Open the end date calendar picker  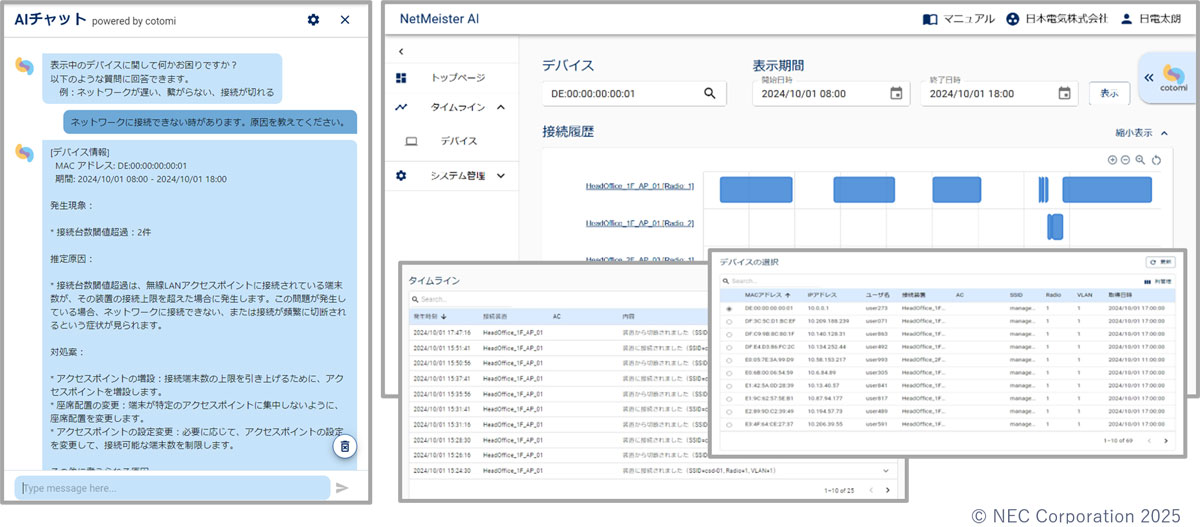click(1064, 94)
